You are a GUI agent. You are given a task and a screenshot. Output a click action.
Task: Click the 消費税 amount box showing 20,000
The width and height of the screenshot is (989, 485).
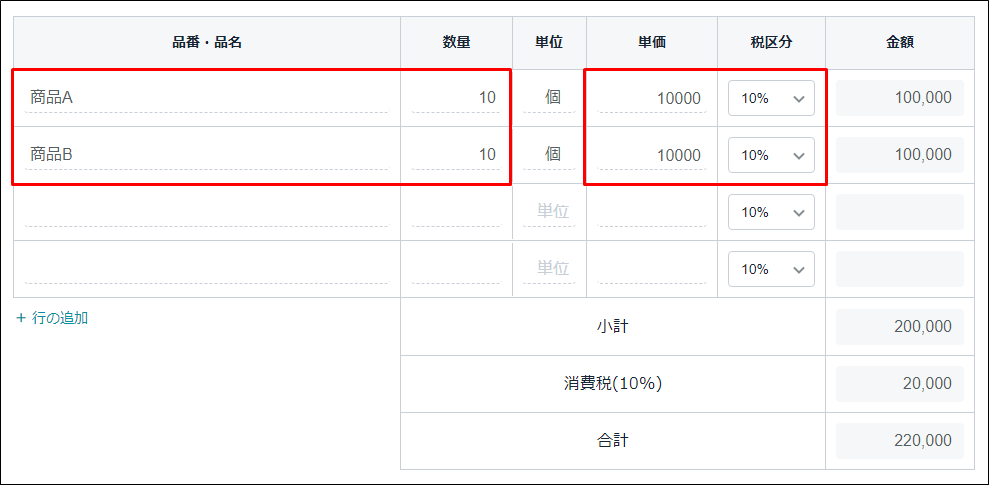(899, 384)
